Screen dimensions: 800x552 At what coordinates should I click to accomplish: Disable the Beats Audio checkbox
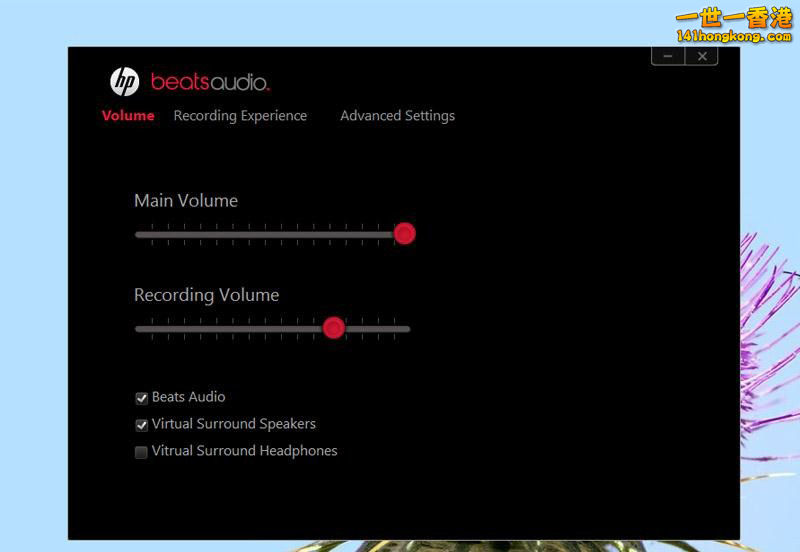pyautogui.click(x=142, y=398)
